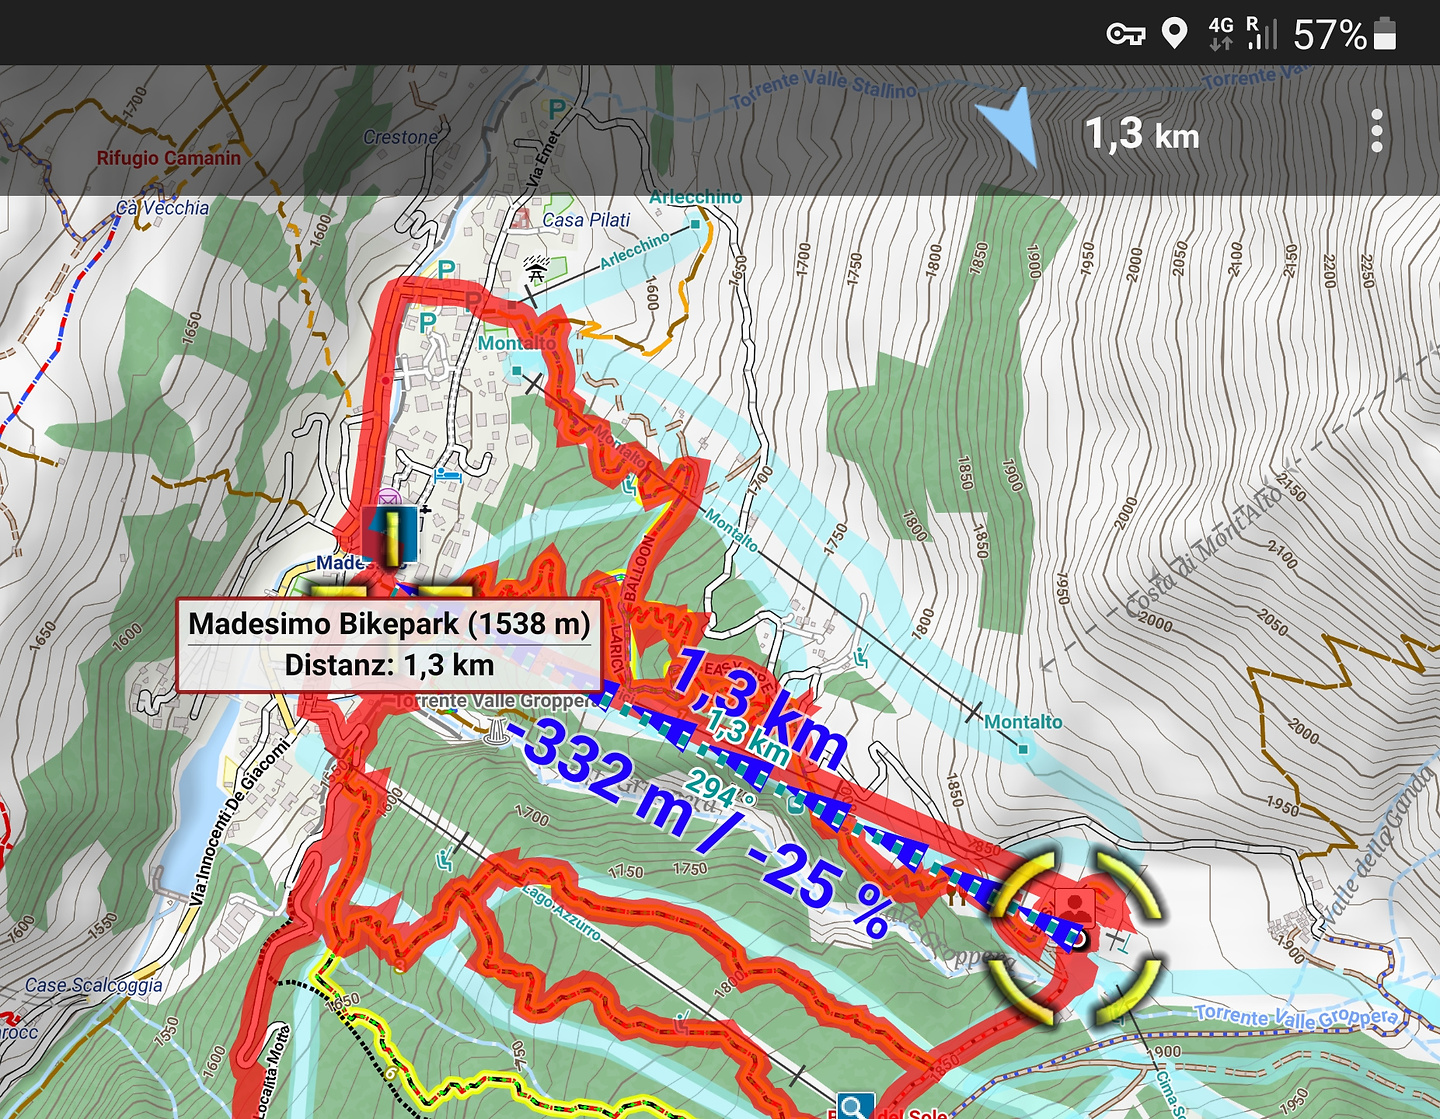Tap the 'Torrente Valle Stallino' stream label
The image size is (1440, 1119).
[823, 88]
